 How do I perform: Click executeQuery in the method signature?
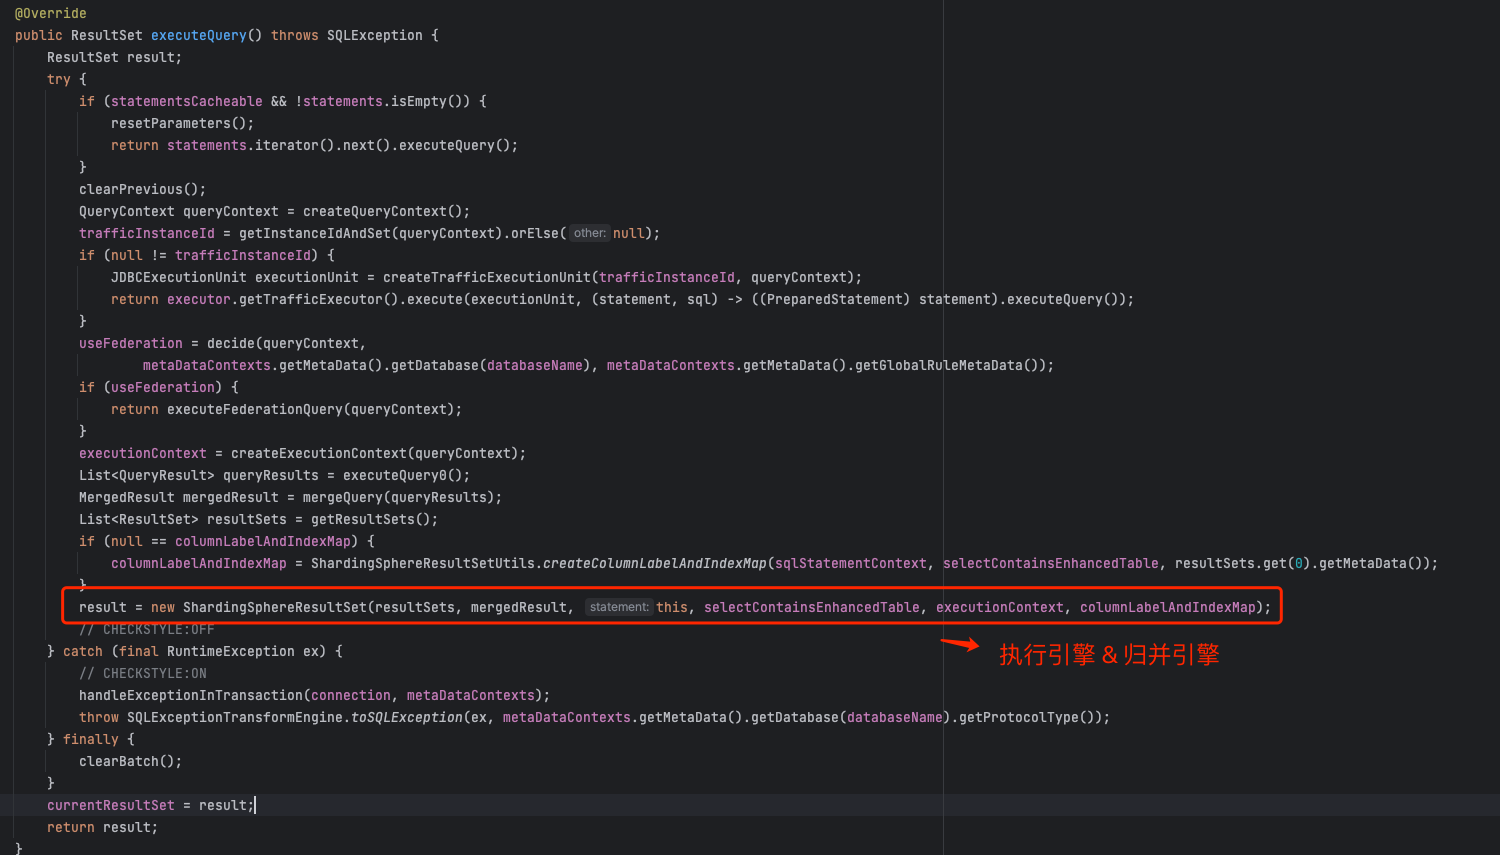tap(198, 35)
